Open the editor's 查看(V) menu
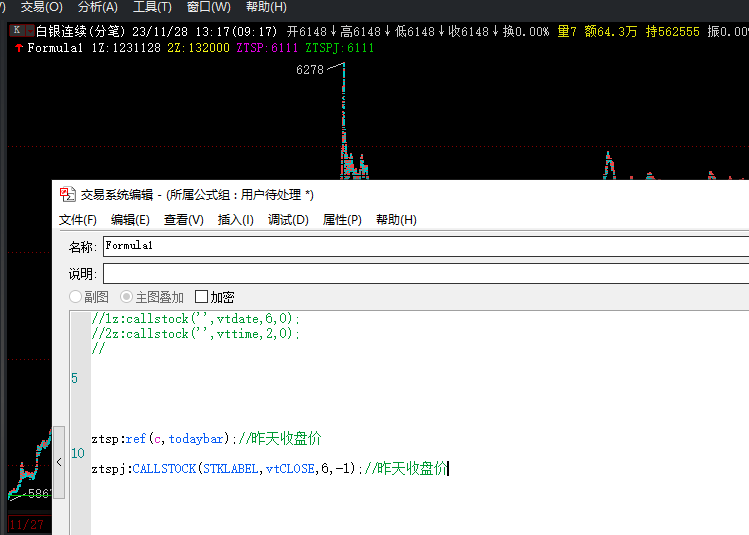Screen dimensions: 749x535 [183, 220]
